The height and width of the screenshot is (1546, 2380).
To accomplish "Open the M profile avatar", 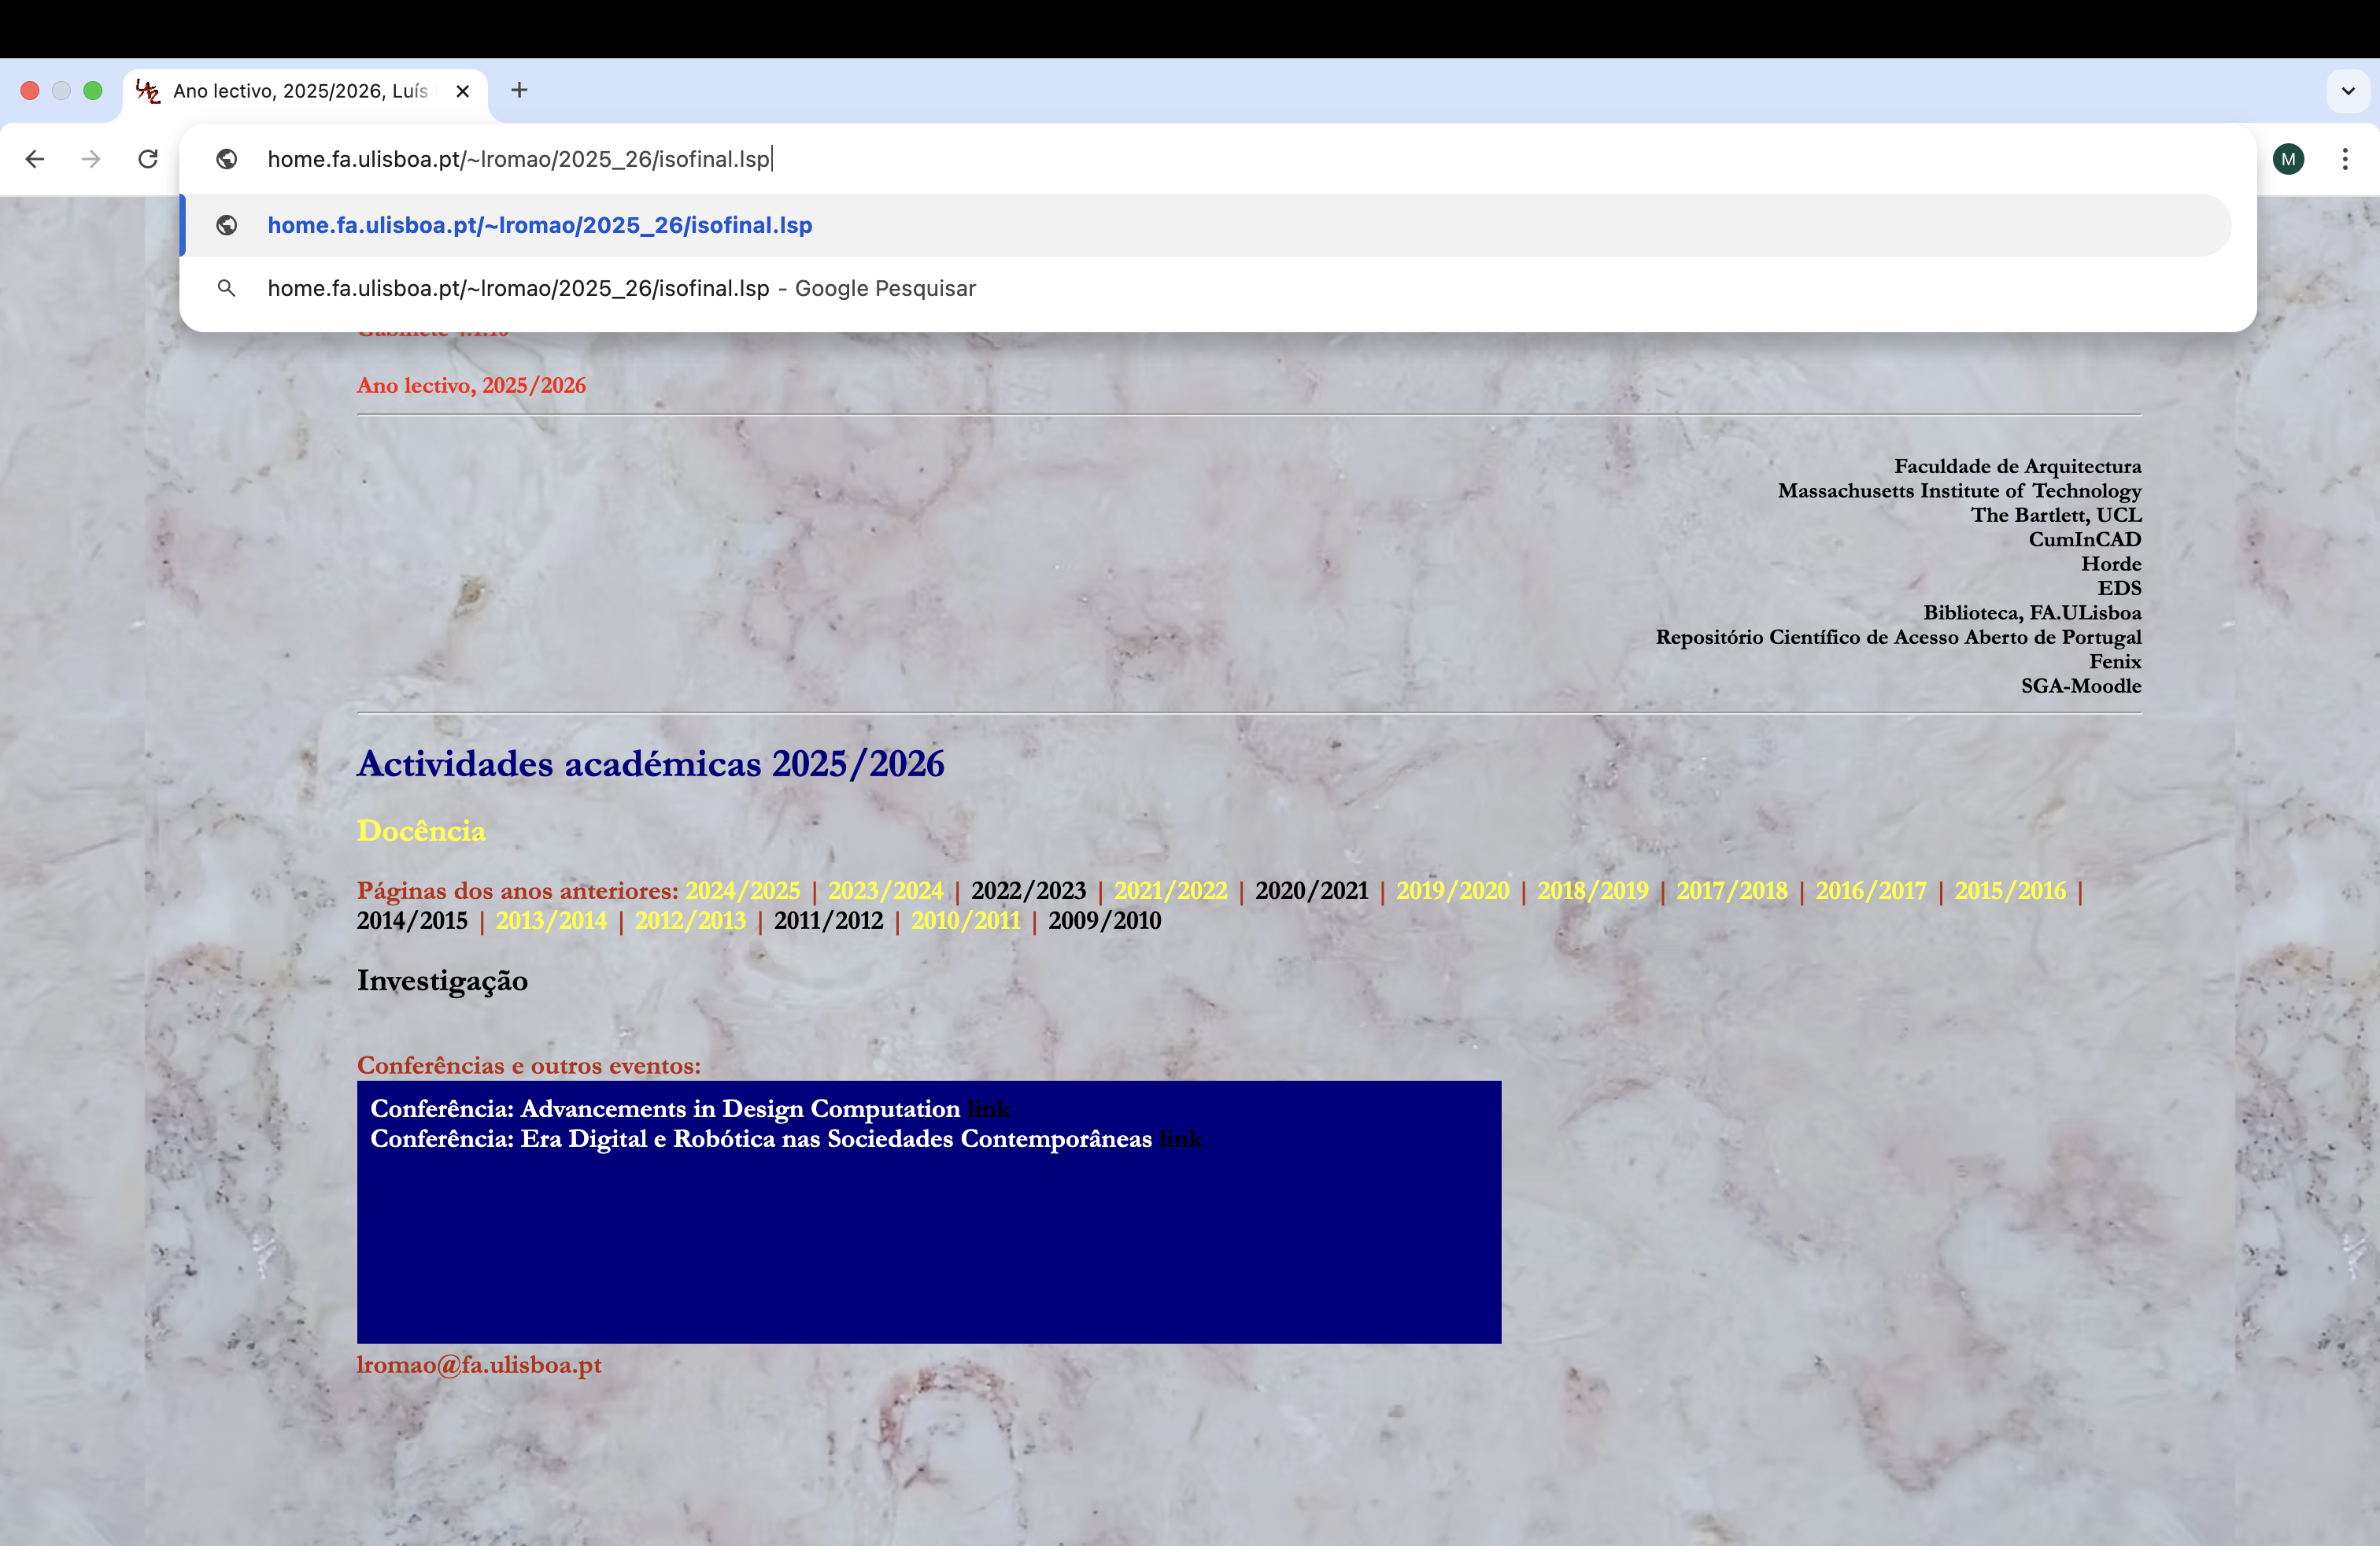I will [x=2288, y=159].
